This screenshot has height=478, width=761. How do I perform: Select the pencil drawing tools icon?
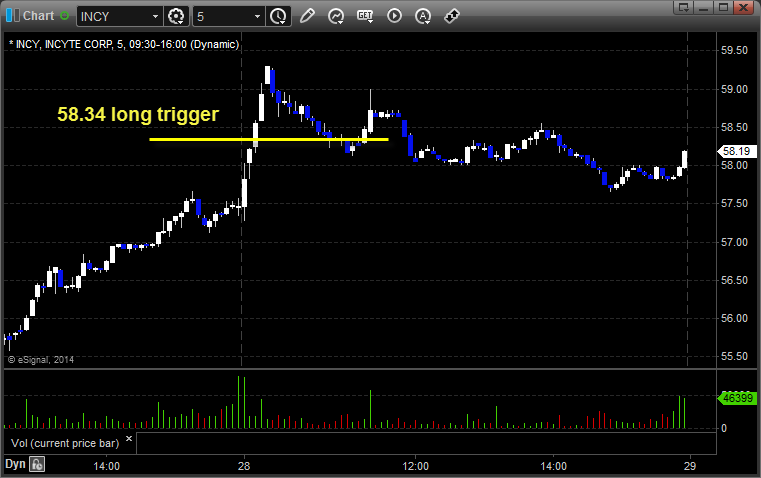pos(307,16)
